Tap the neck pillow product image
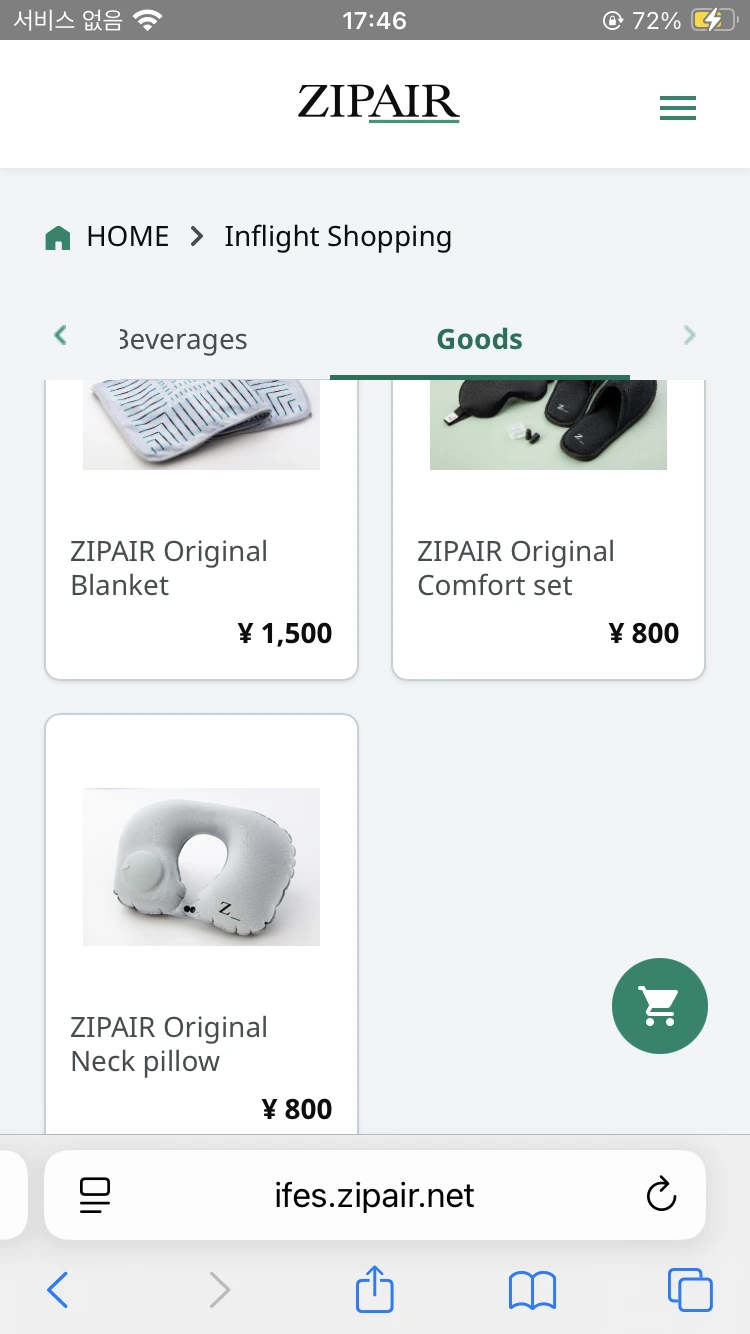Screen dimensions: 750x1334 coord(201,867)
